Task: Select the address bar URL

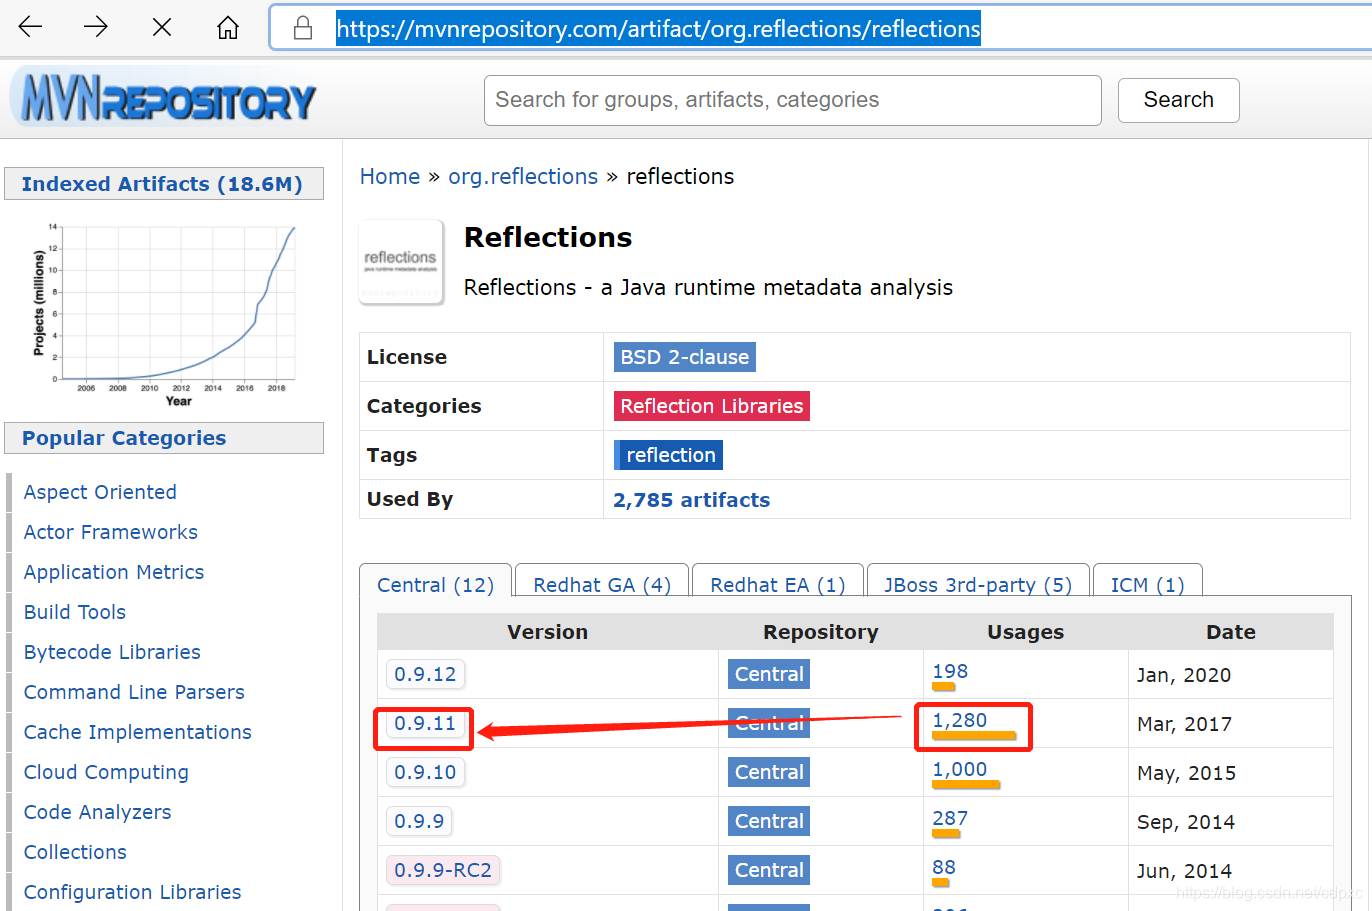Action: [658, 29]
